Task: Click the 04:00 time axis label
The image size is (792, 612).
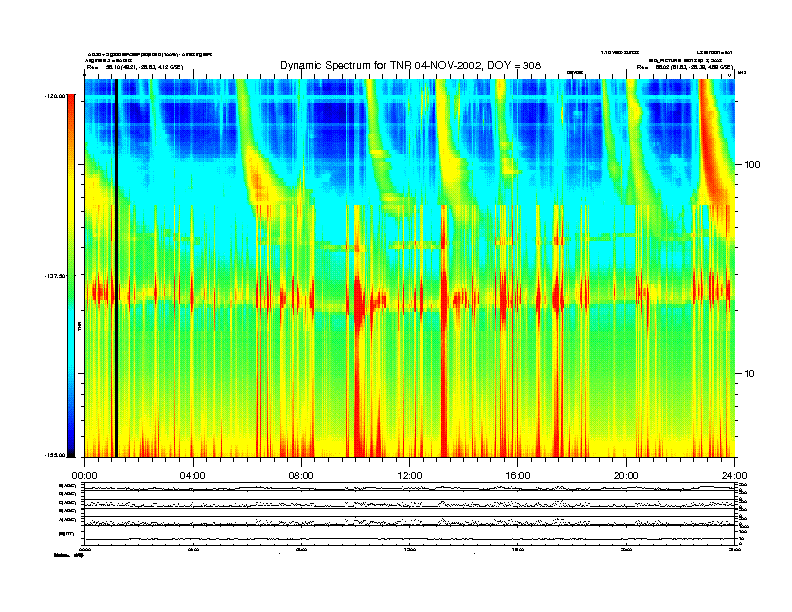Action: point(193,476)
